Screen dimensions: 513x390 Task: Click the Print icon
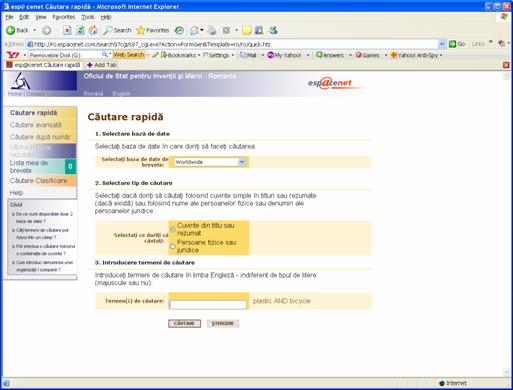tap(211, 31)
